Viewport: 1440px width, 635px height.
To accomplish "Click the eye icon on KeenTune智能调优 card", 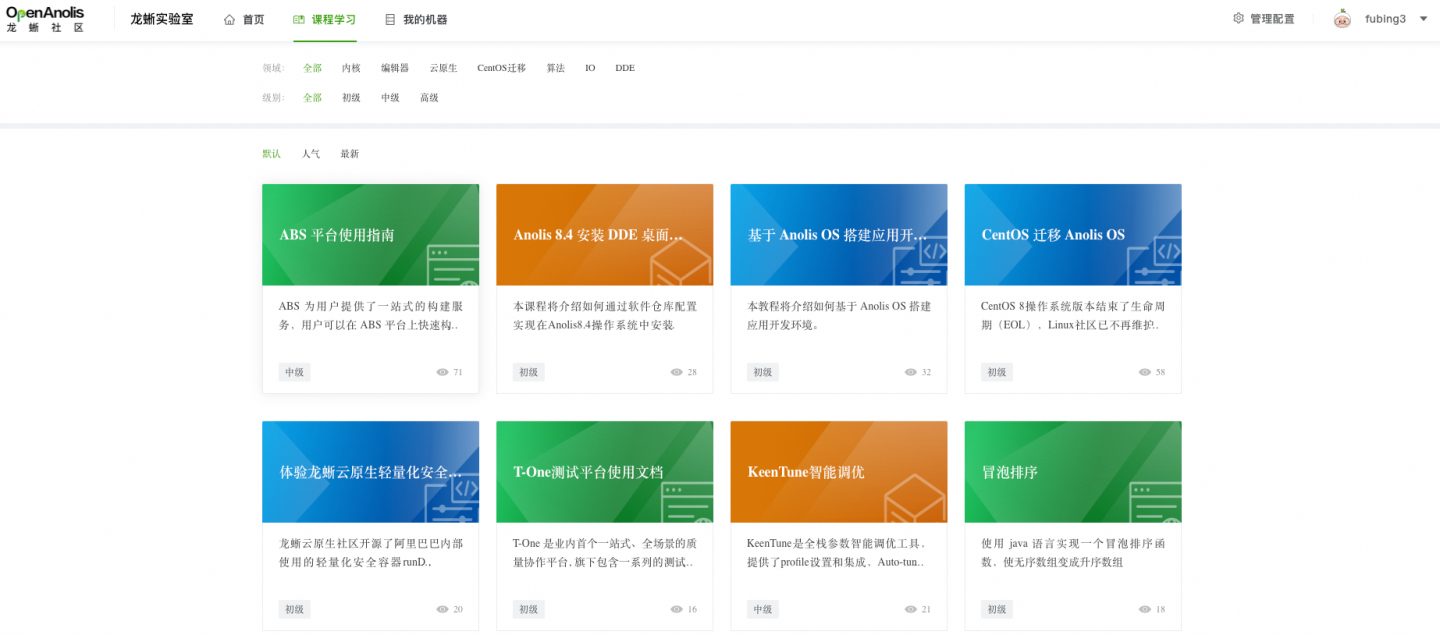I will tap(911, 609).
